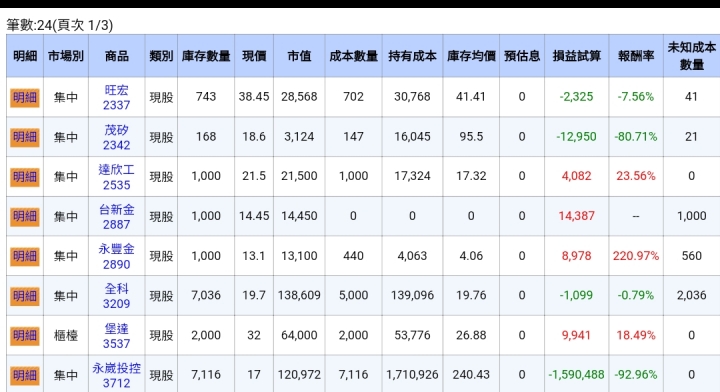
Task: Open 明細 button for 永崴投控 3712 row
Action: point(25,375)
